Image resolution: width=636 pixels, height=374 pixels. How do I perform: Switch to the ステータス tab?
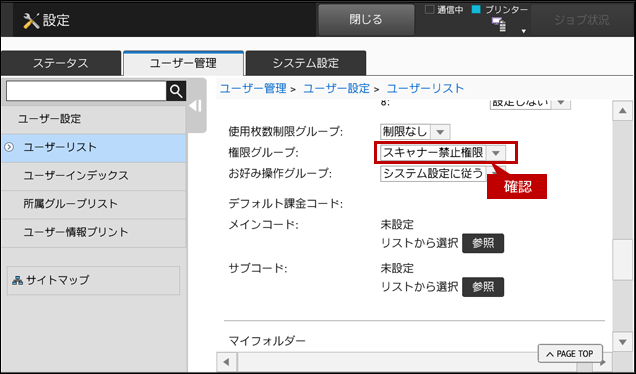click(61, 63)
